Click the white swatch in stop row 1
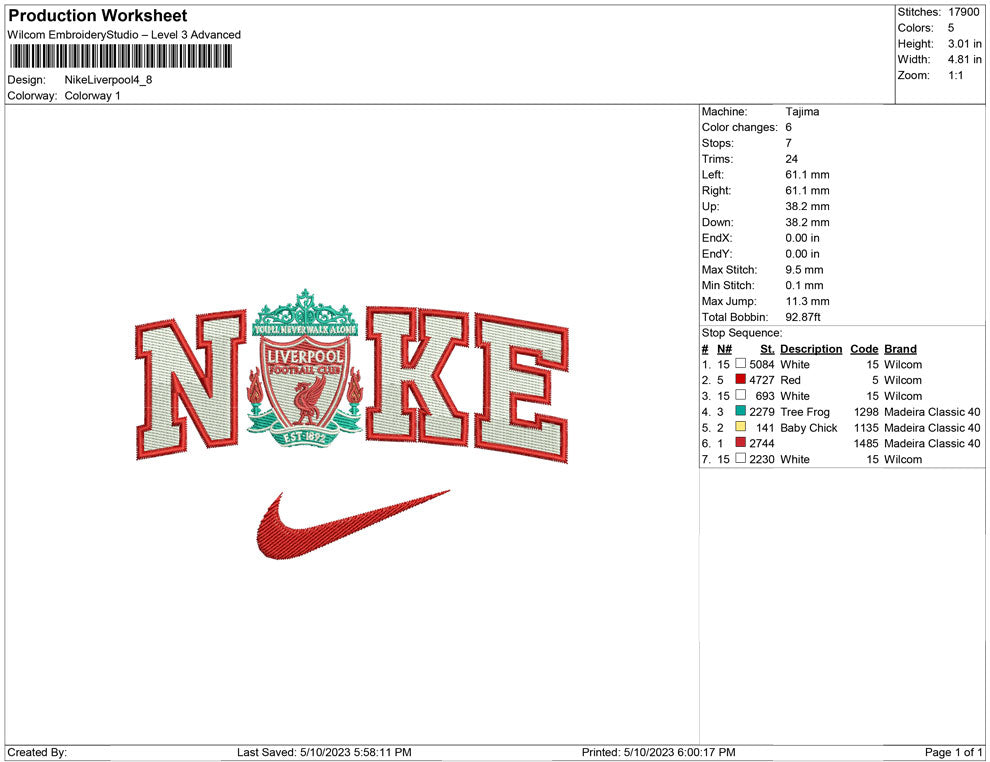This screenshot has width=990, height=762. click(741, 364)
